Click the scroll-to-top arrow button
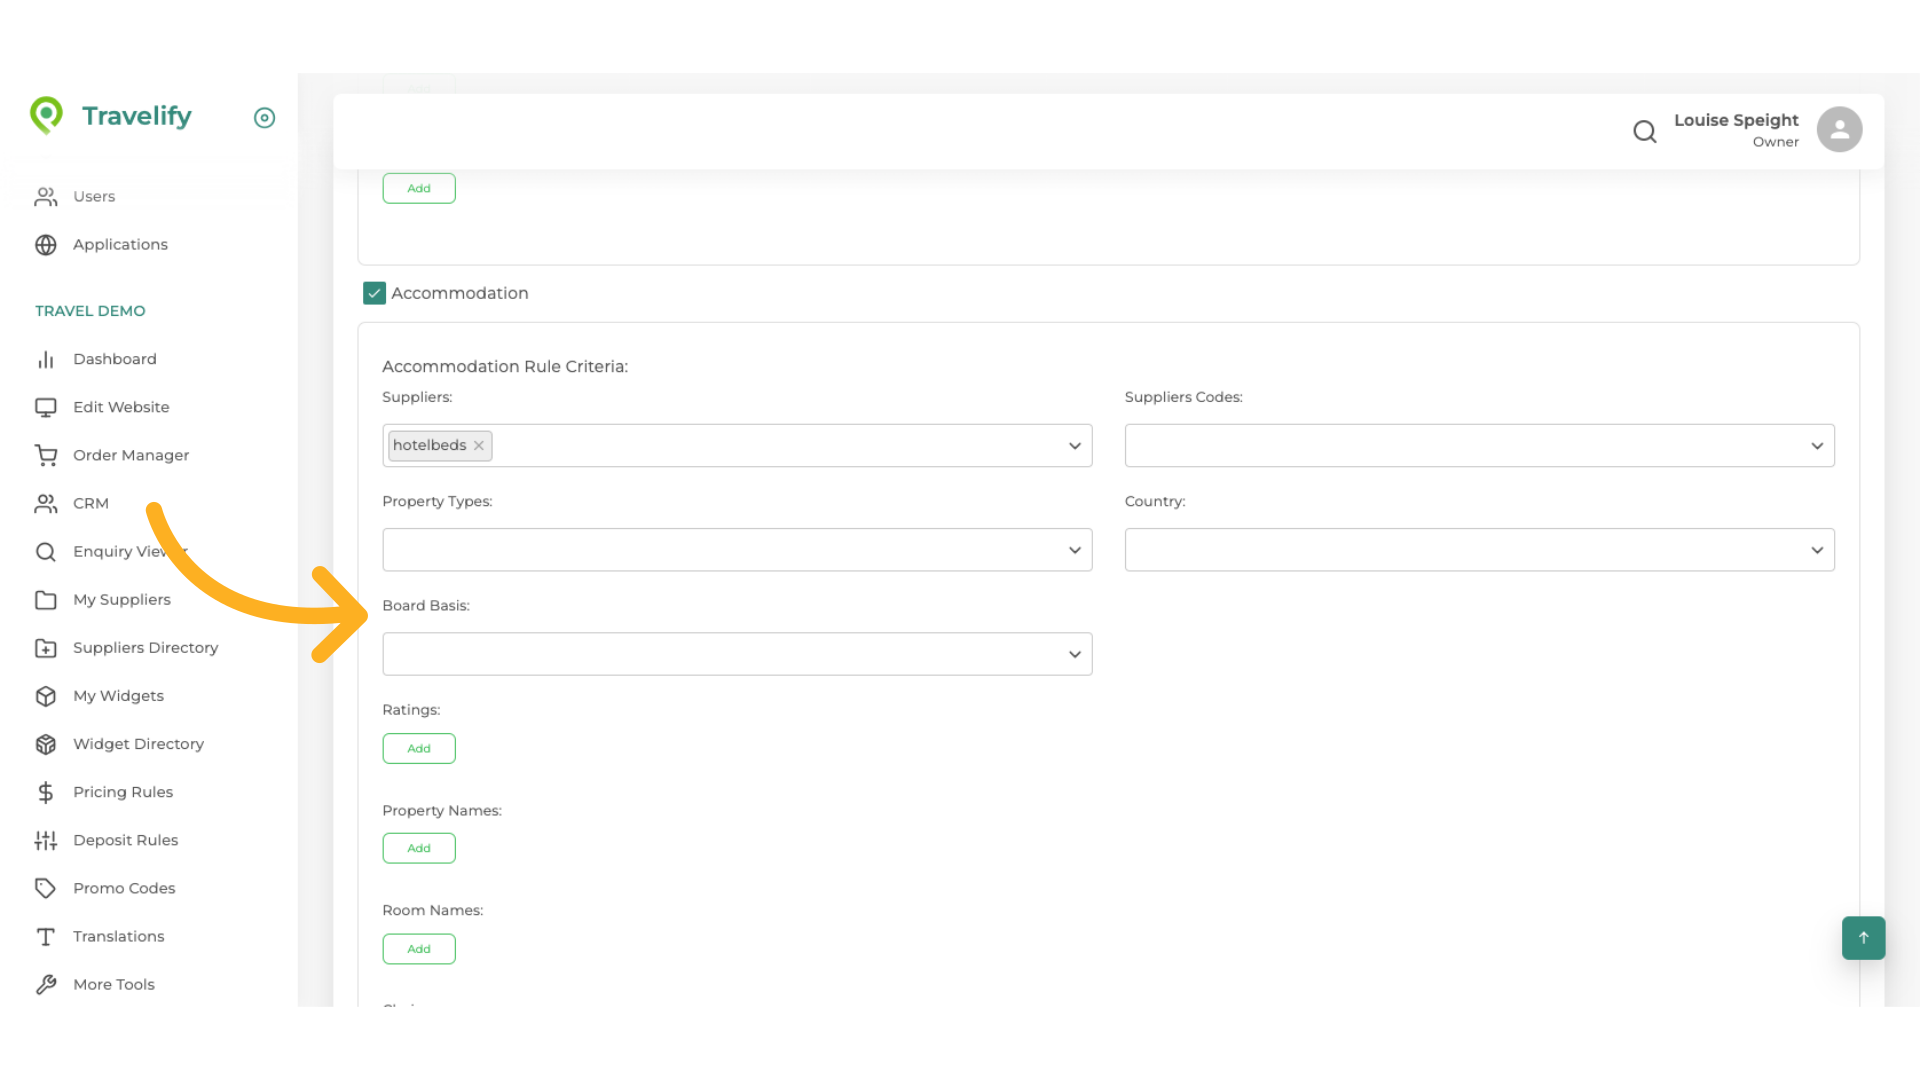The width and height of the screenshot is (1920, 1080). 1863,938
